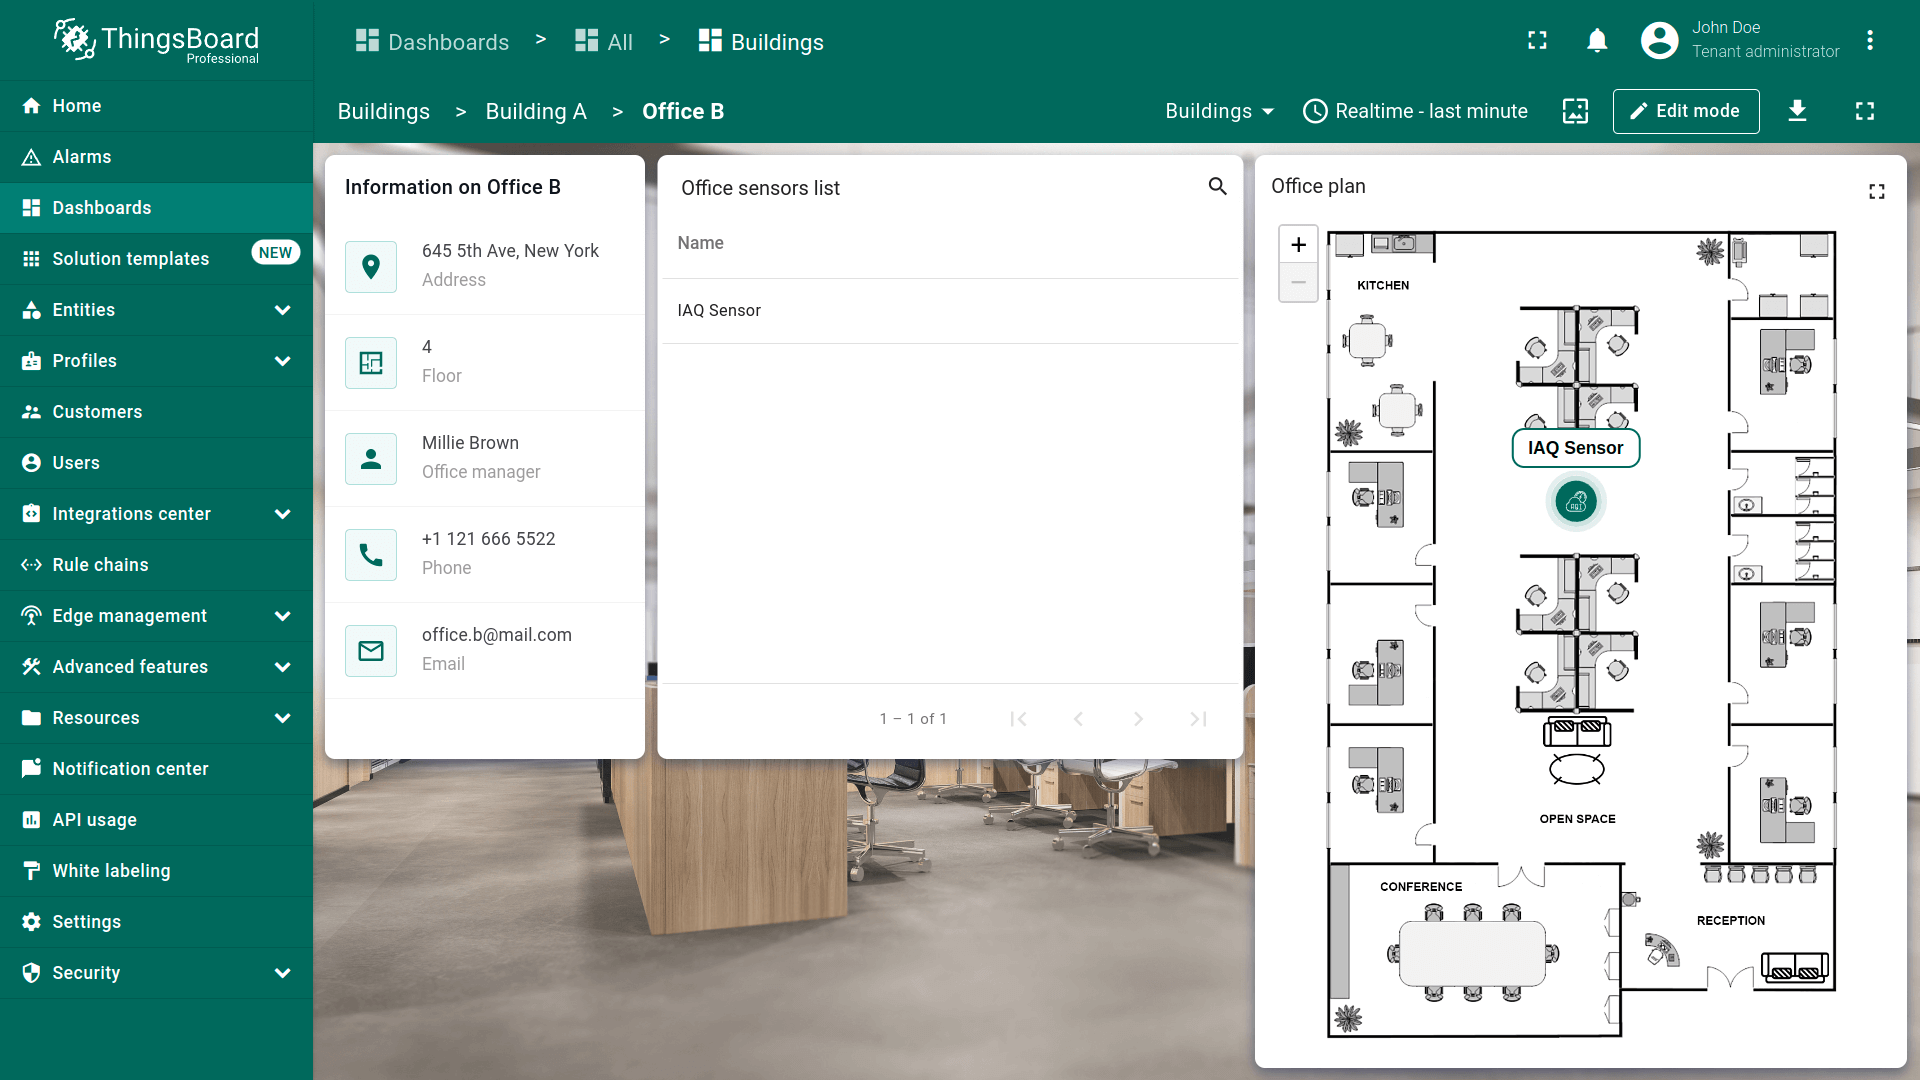The height and width of the screenshot is (1080, 1920).
Task: Search the Office sensors list
Action: coord(1217,187)
